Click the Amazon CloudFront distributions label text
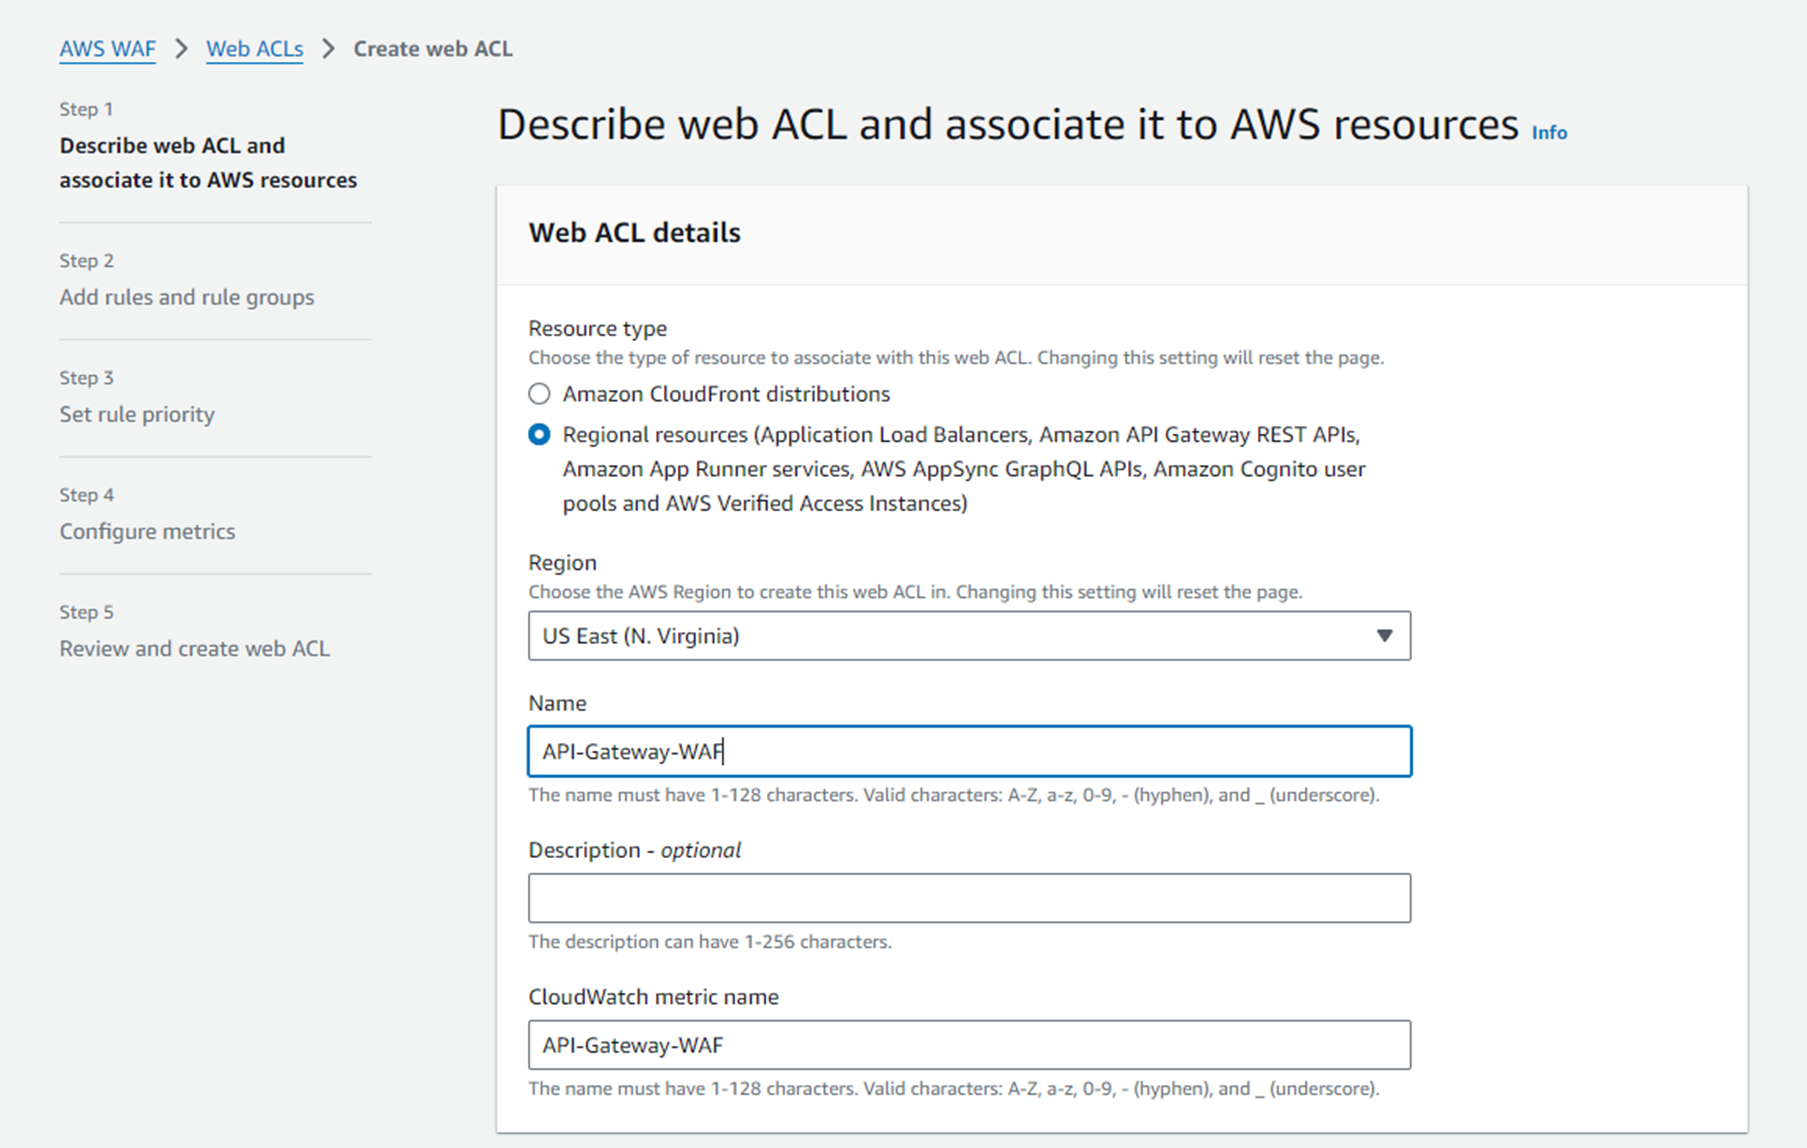Image resolution: width=1807 pixels, height=1148 pixels. (726, 394)
